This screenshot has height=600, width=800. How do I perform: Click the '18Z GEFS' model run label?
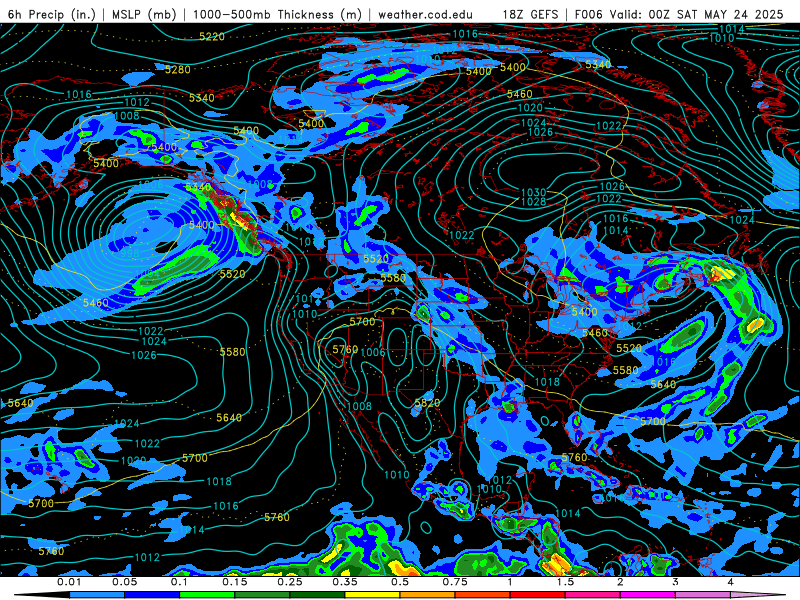tap(531, 14)
